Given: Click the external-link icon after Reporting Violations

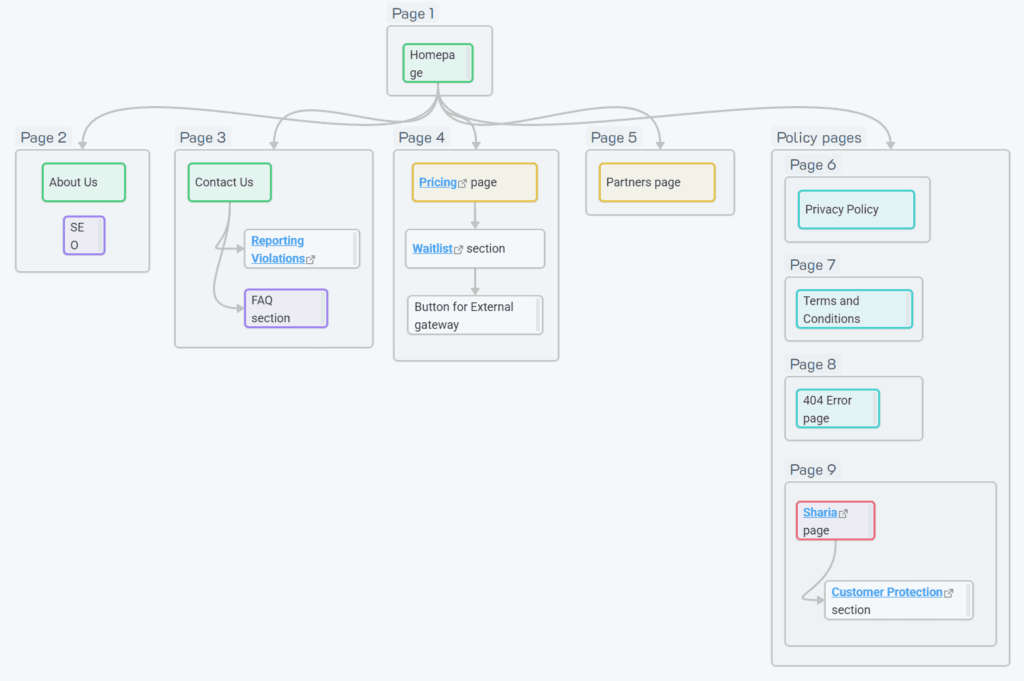Looking at the screenshot, I should click(x=311, y=259).
